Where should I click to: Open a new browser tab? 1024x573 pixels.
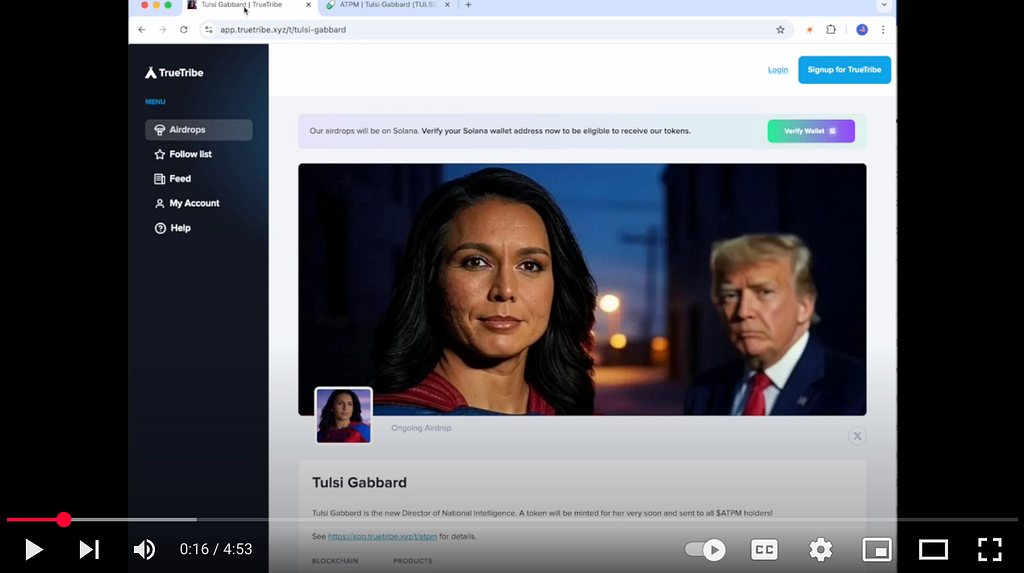coord(468,5)
